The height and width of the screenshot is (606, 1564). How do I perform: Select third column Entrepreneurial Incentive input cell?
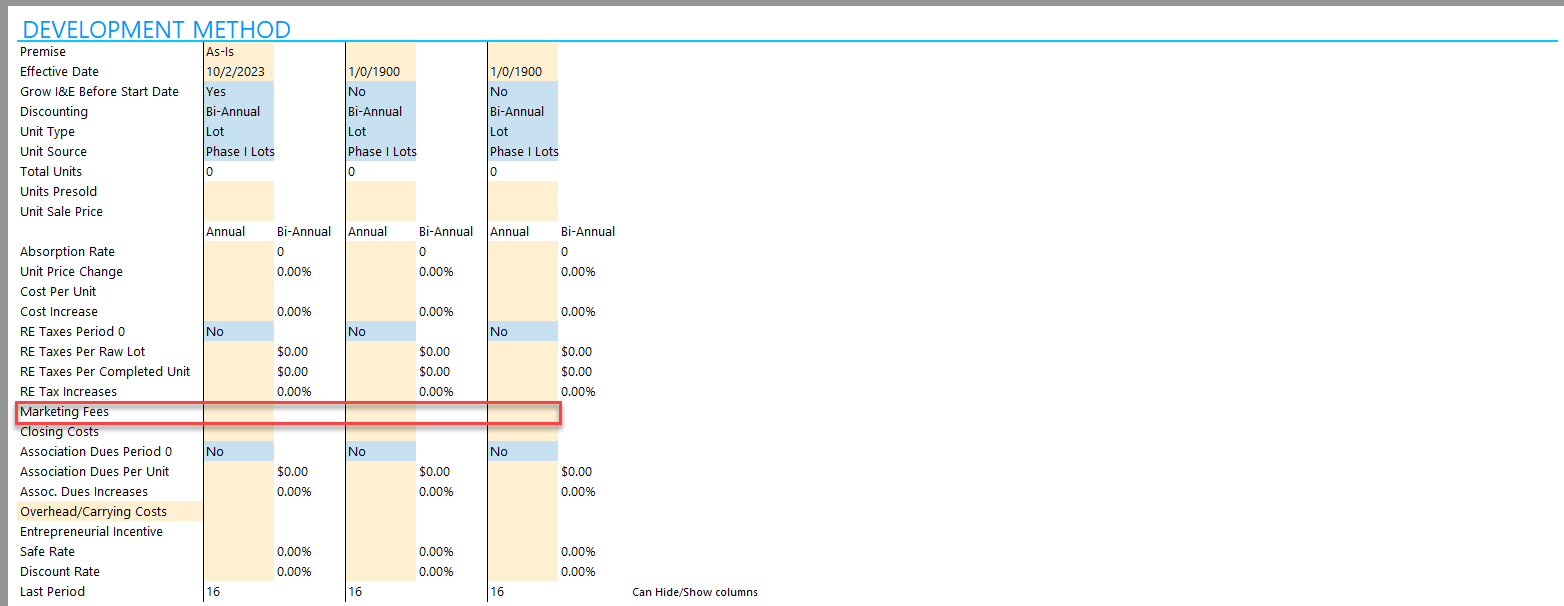click(x=522, y=531)
